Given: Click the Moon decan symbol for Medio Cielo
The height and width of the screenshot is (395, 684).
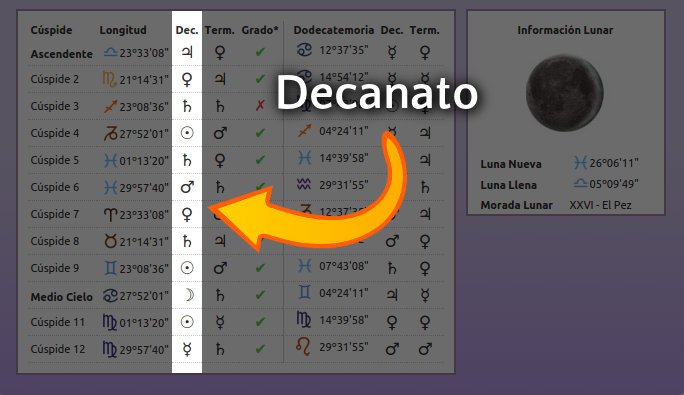Looking at the screenshot, I should click(188, 295).
